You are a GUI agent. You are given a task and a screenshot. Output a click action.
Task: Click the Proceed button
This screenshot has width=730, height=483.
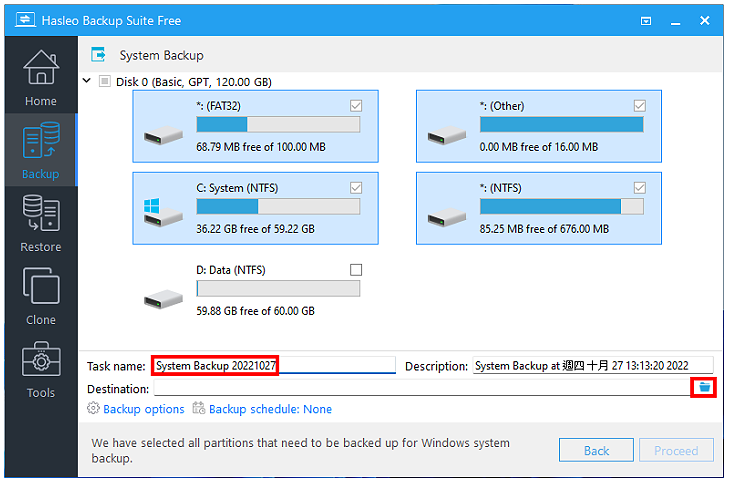[676, 450]
